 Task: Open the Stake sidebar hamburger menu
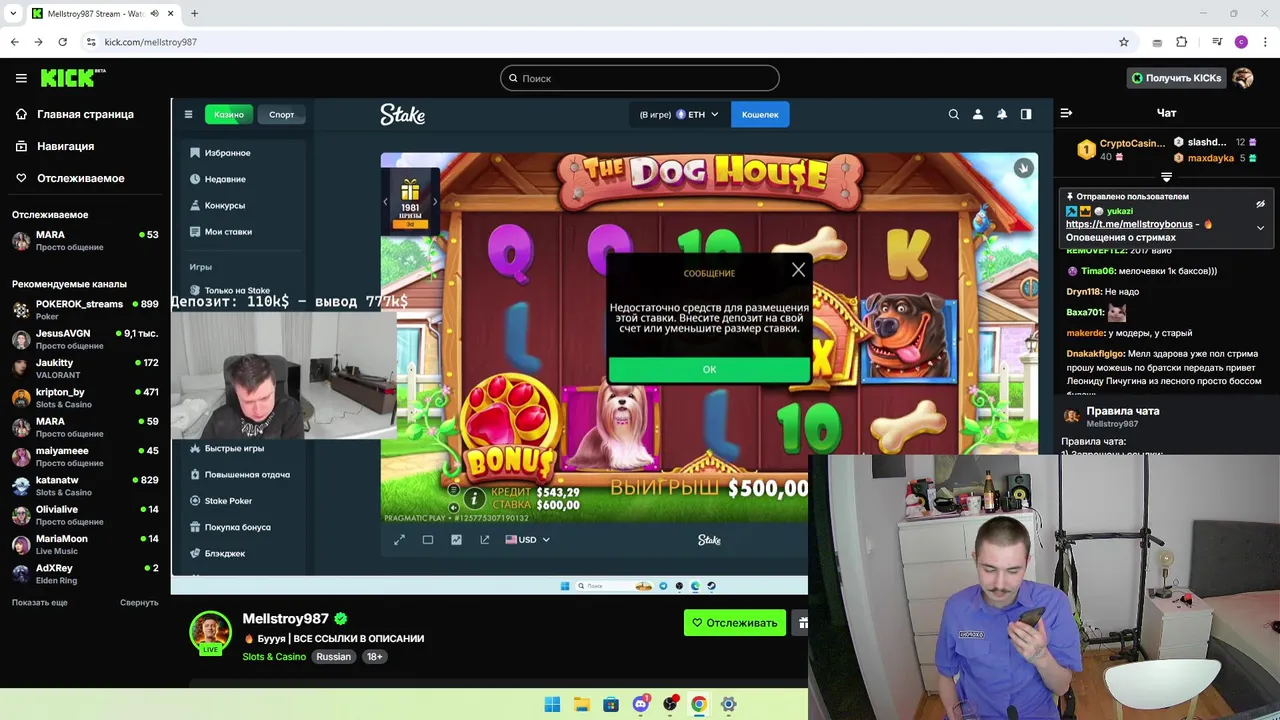tap(188, 114)
